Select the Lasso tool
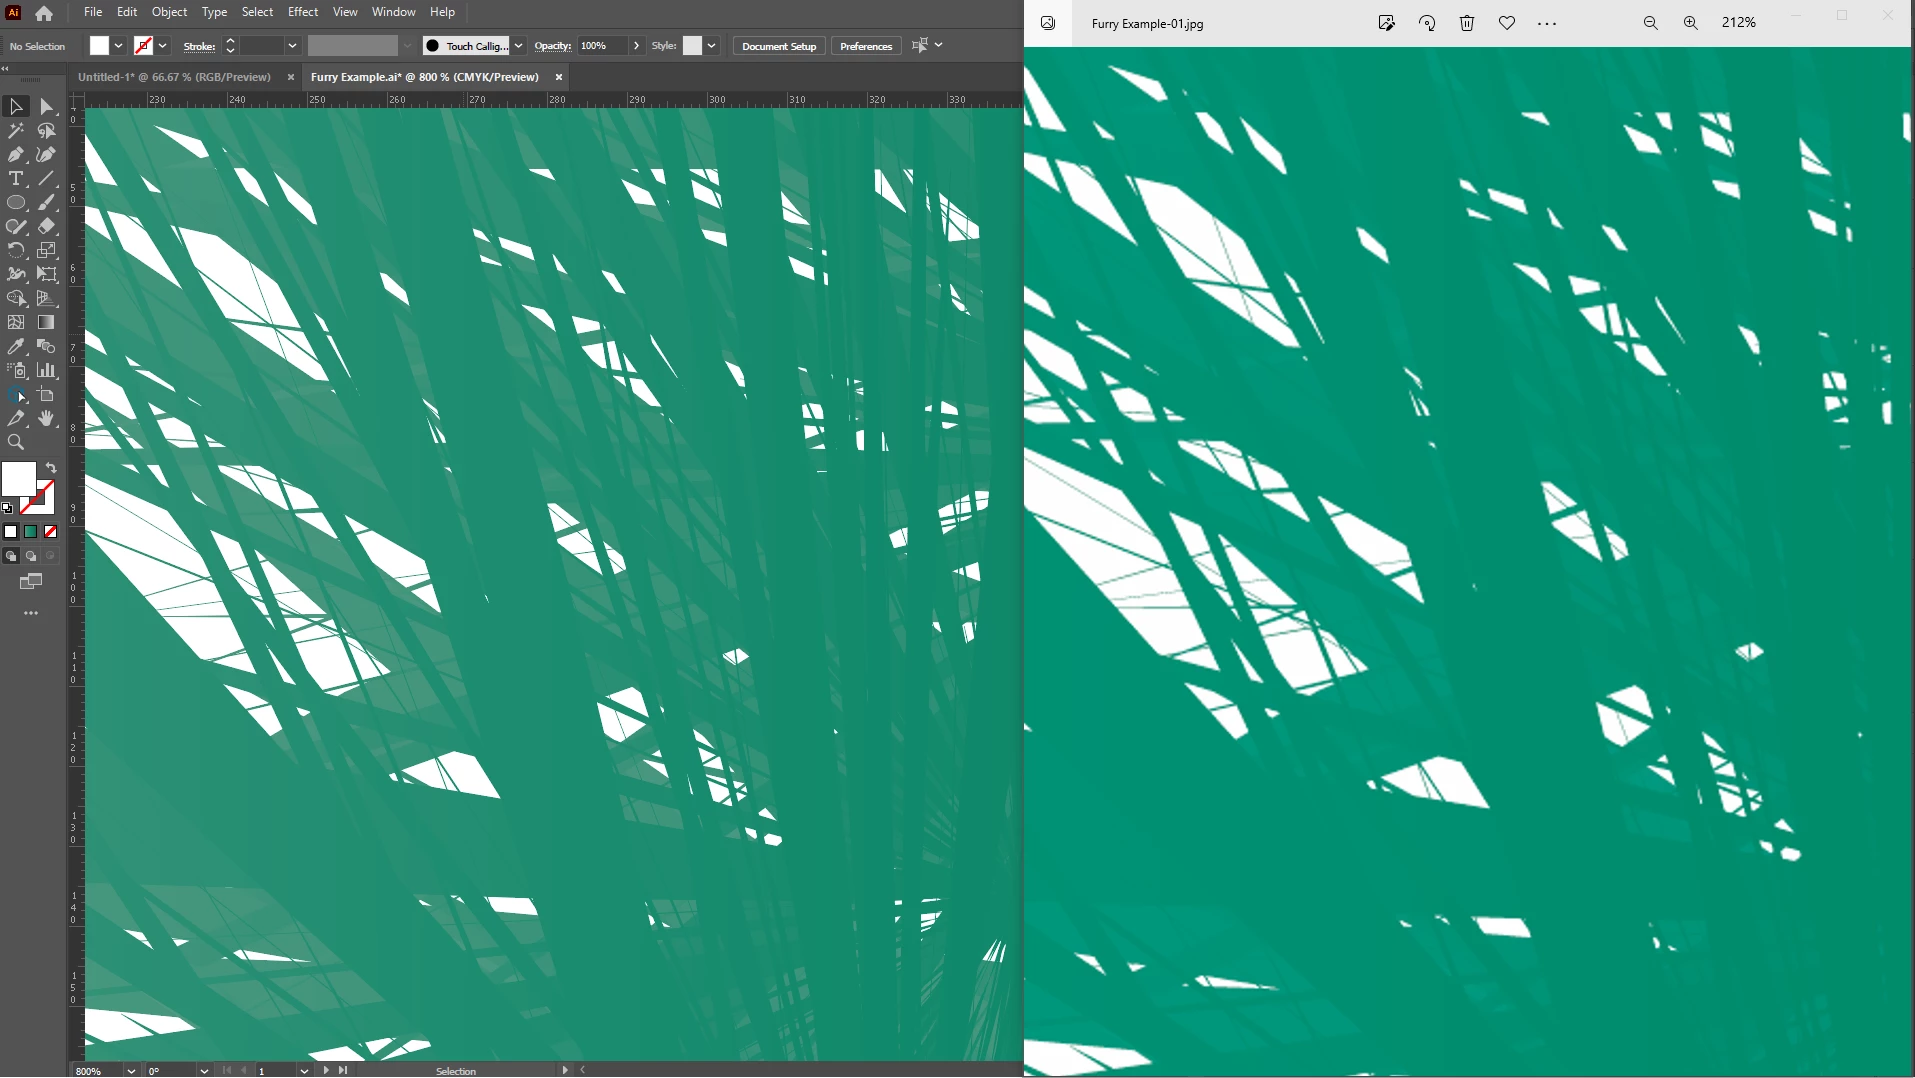Screen dimensions: 1915x1078 (46, 131)
